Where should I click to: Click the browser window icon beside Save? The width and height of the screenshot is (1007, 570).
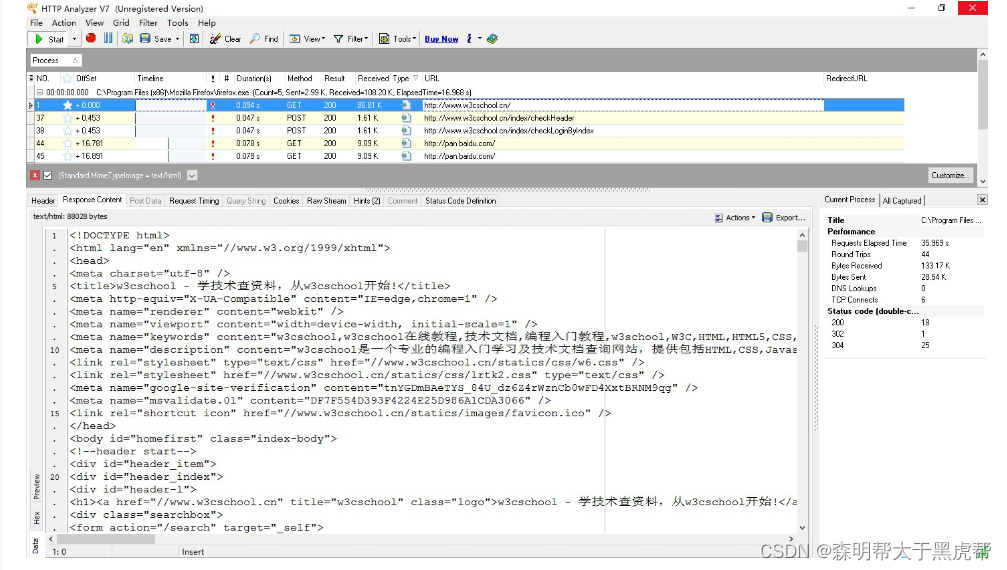point(194,39)
